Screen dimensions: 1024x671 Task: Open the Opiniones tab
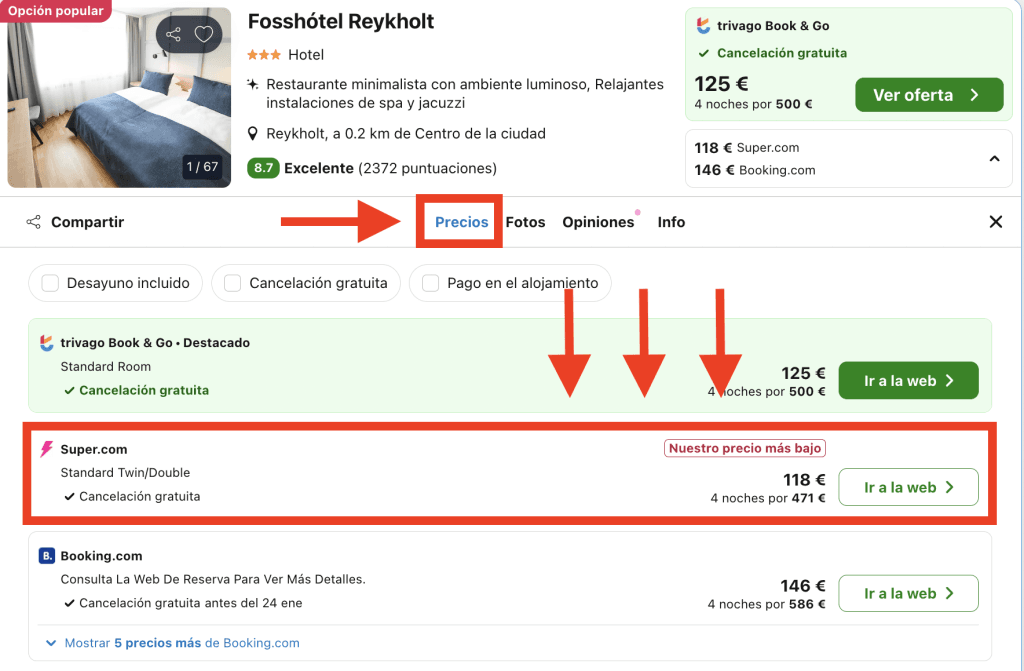coord(598,222)
